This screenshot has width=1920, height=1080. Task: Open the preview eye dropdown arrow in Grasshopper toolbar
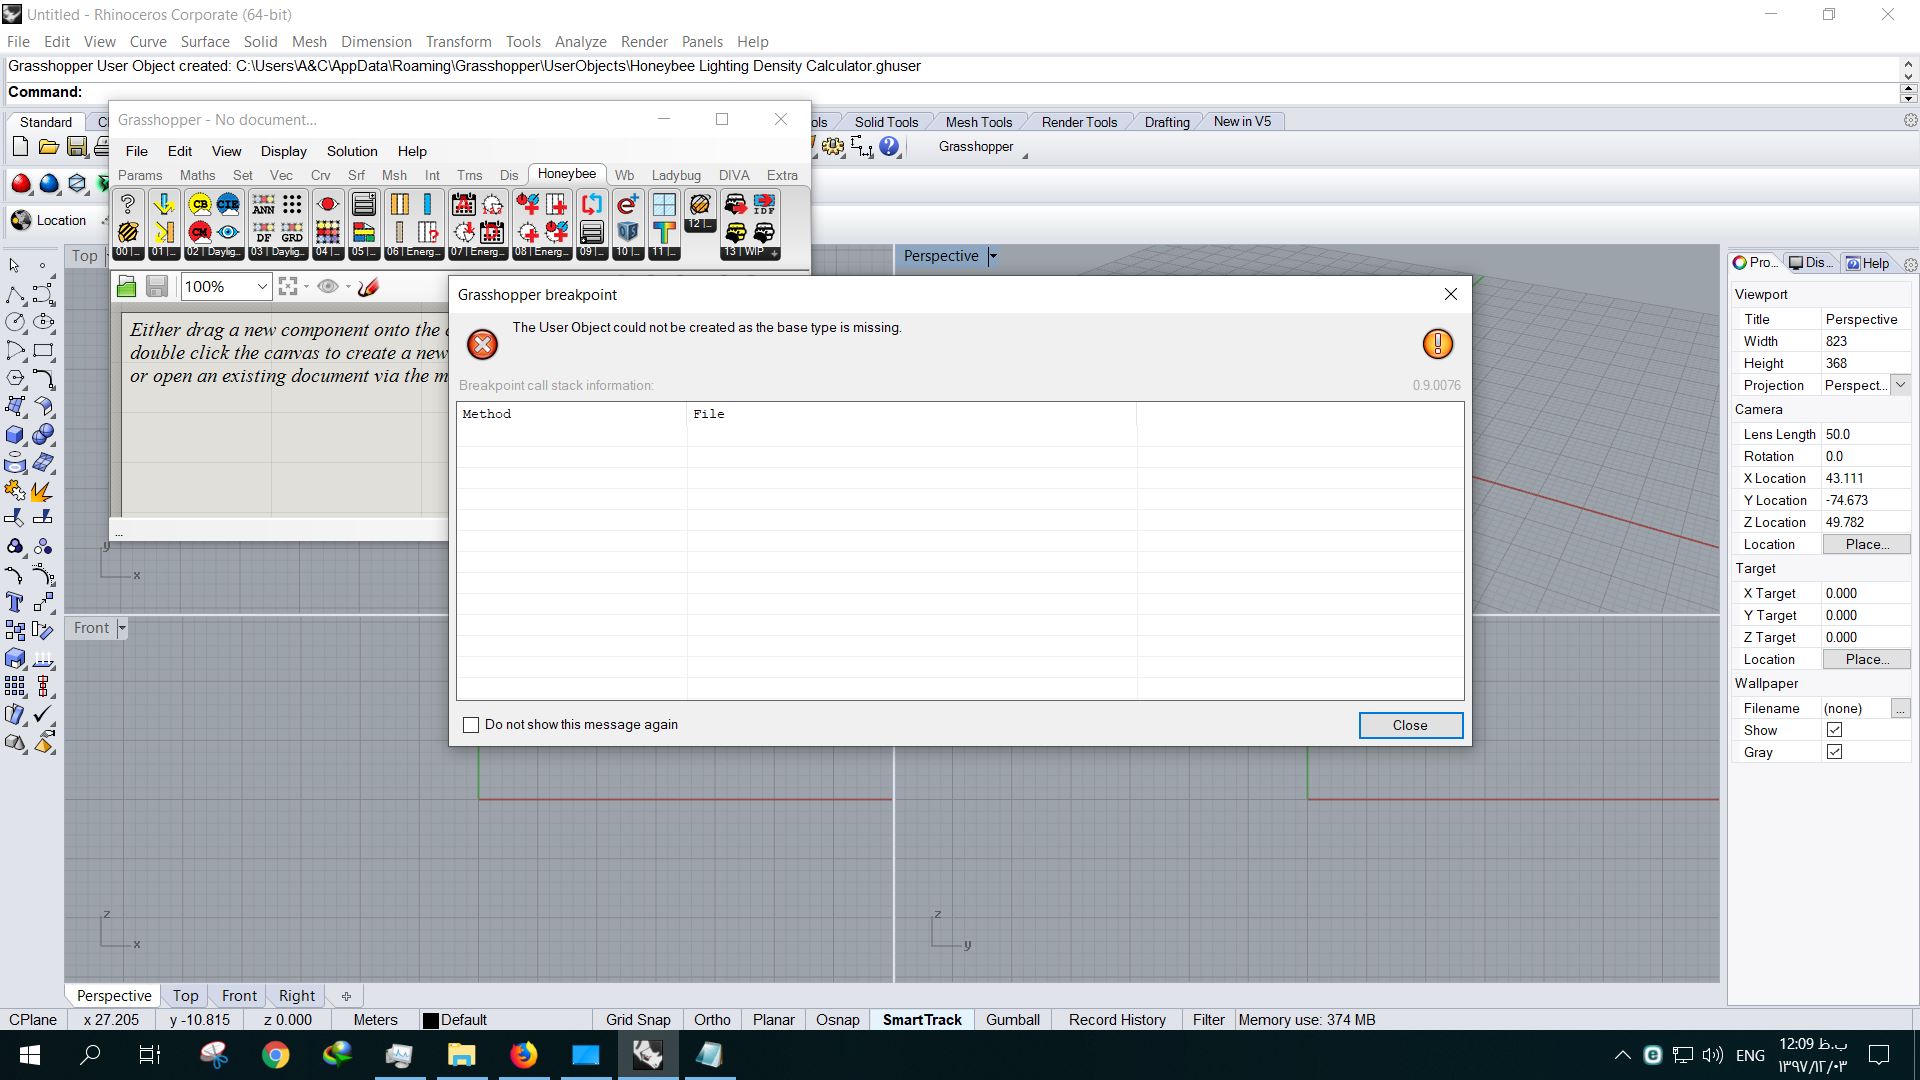348,287
